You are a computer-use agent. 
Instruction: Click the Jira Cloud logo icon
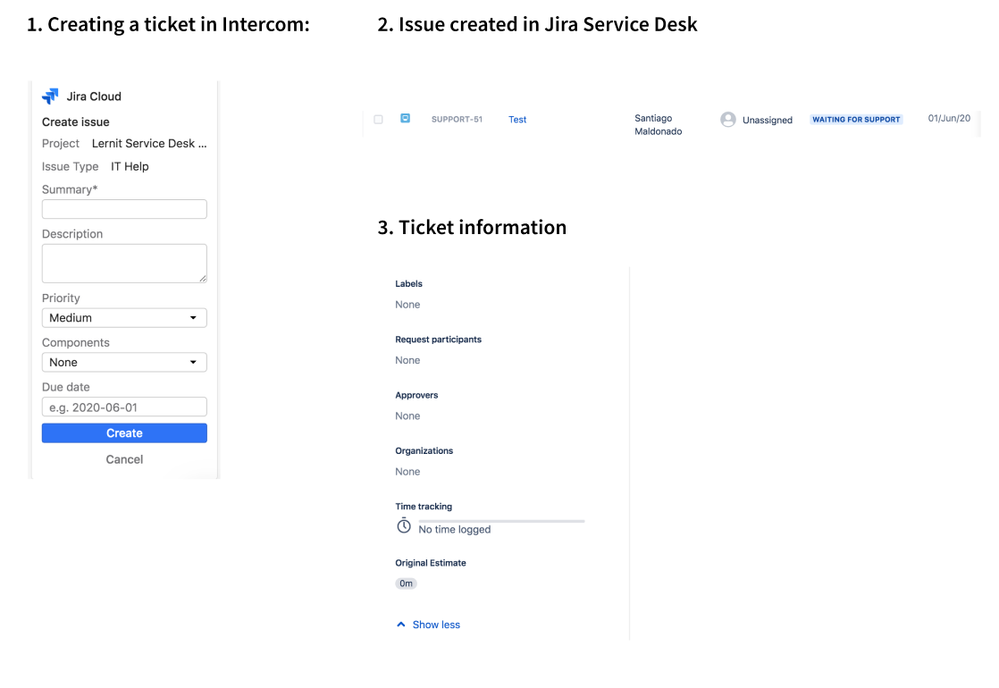point(50,96)
